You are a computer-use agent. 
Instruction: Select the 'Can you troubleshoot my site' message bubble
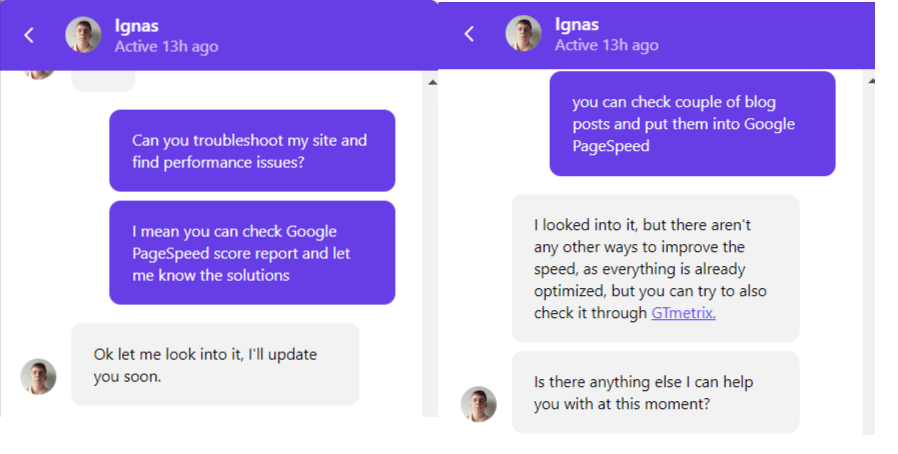coord(252,151)
